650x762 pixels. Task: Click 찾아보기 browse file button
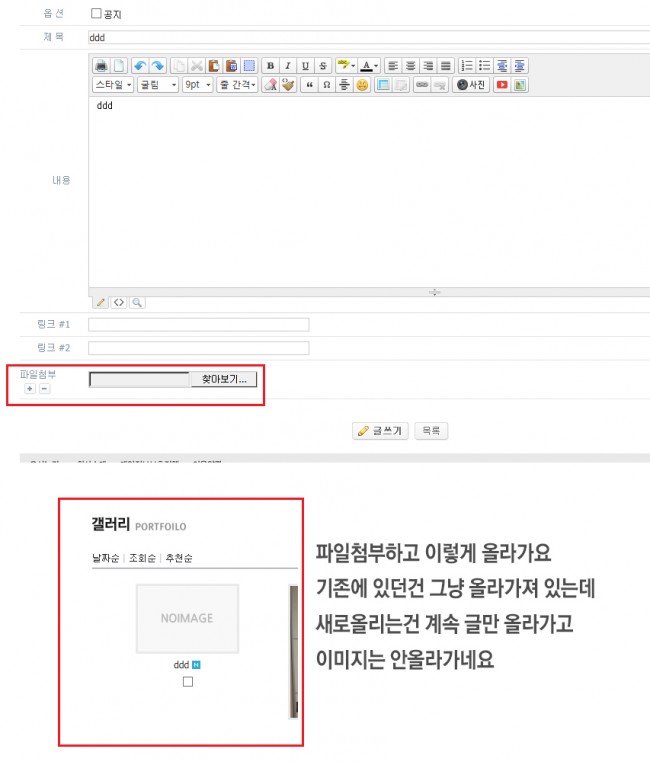(x=223, y=379)
